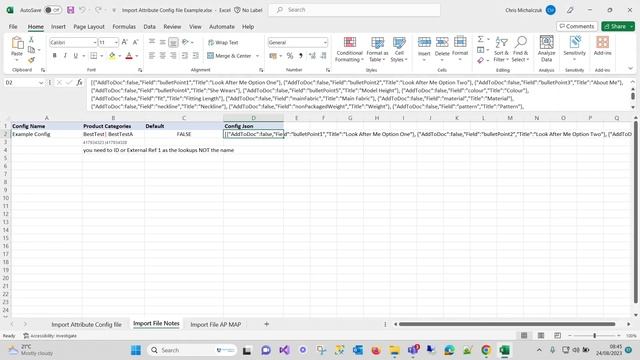The width and height of the screenshot is (640, 360).
Task: Click the zoom slider handle
Action: click(x=595, y=336)
